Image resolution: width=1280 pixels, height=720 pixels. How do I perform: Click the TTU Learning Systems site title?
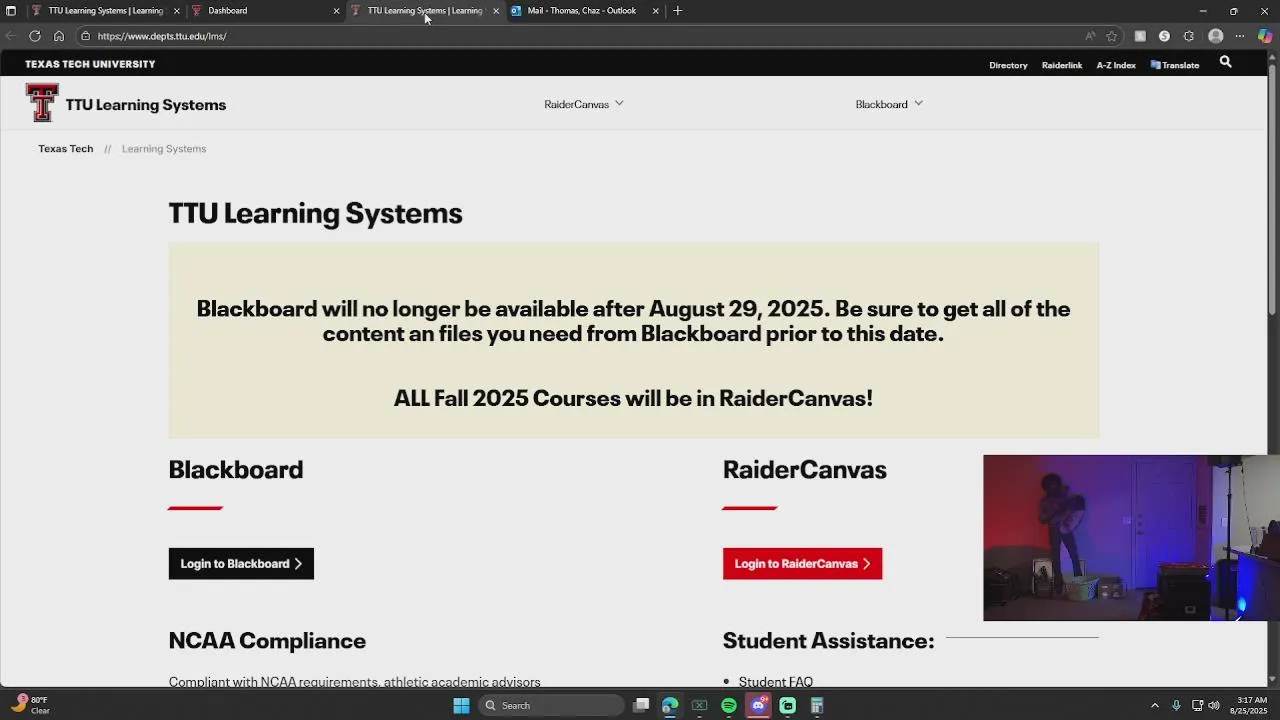click(x=146, y=104)
